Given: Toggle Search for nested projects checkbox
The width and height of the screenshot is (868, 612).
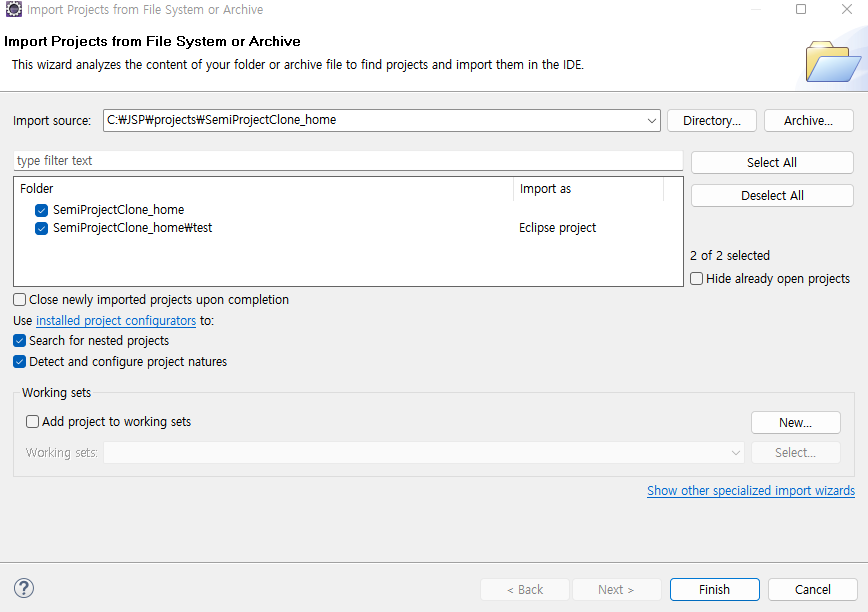Looking at the screenshot, I should pyautogui.click(x=19, y=341).
